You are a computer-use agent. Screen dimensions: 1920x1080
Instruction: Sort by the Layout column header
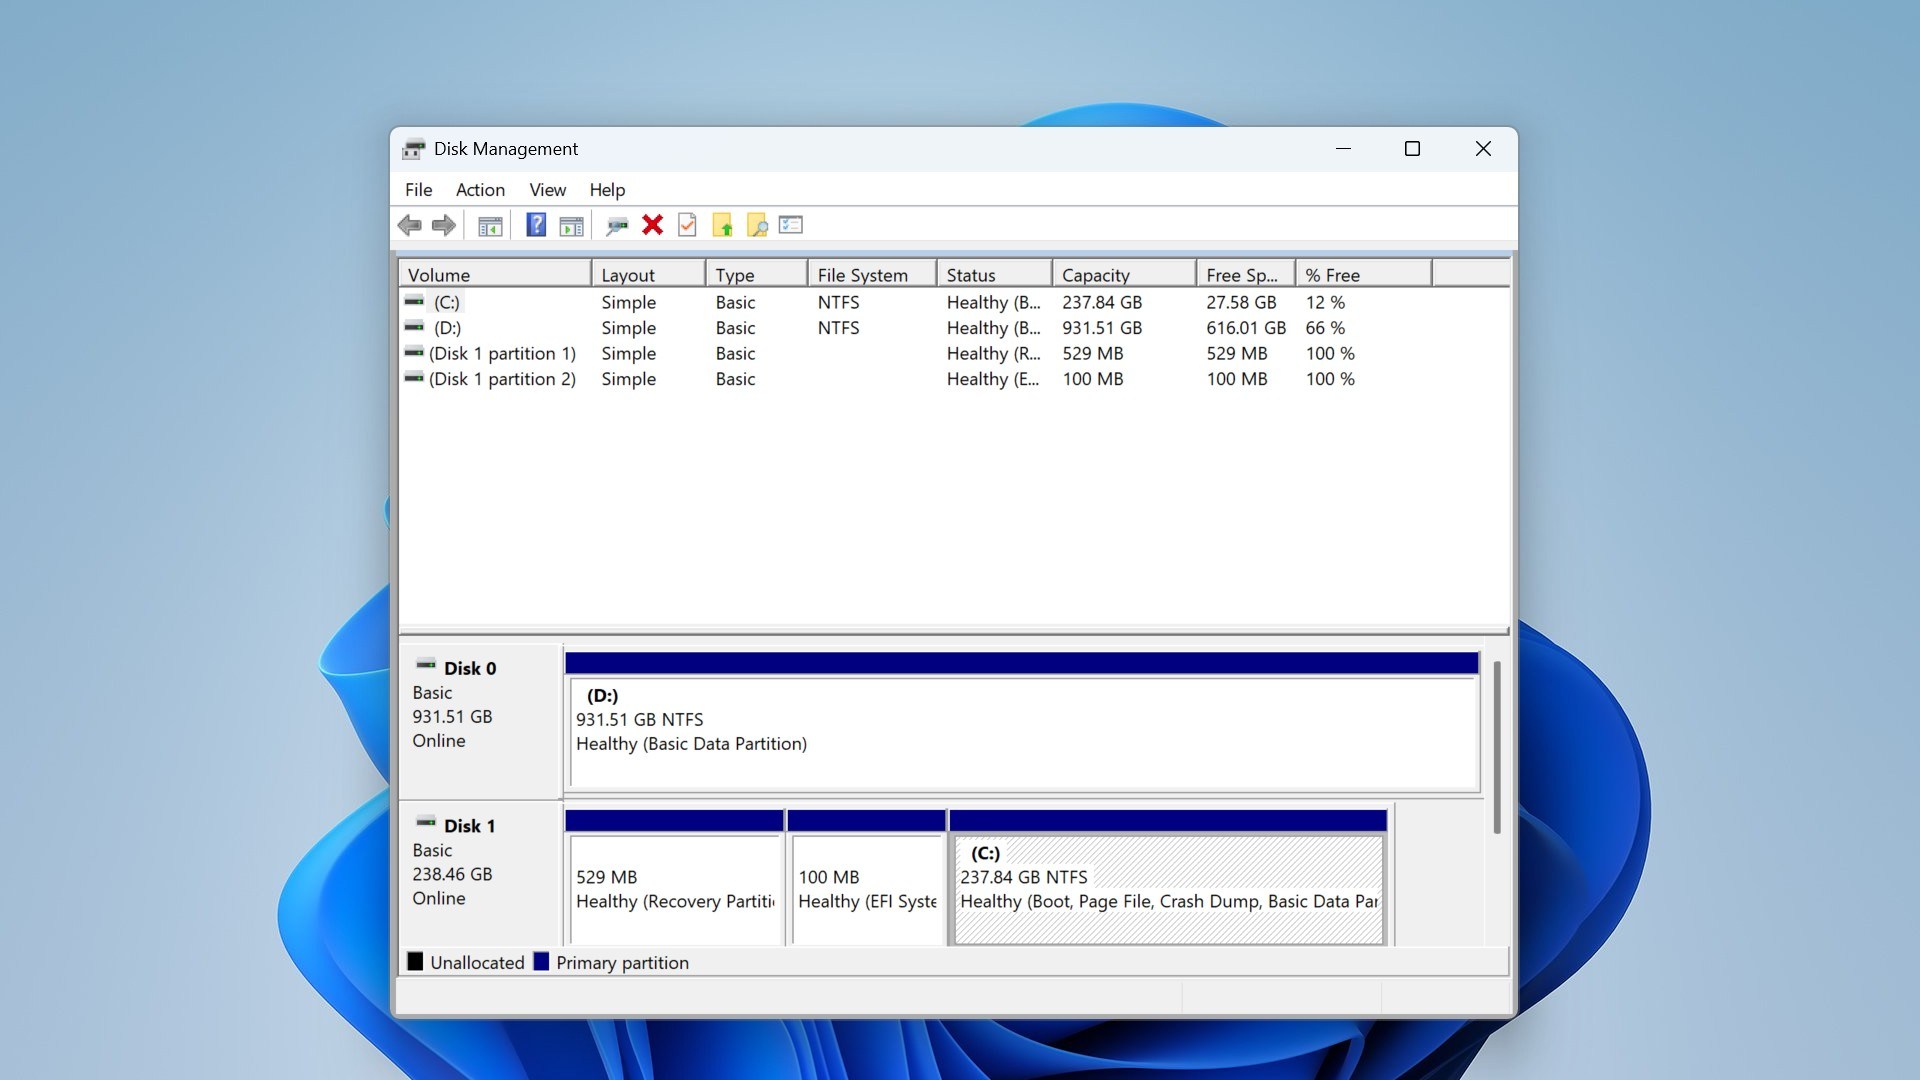coord(648,274)
